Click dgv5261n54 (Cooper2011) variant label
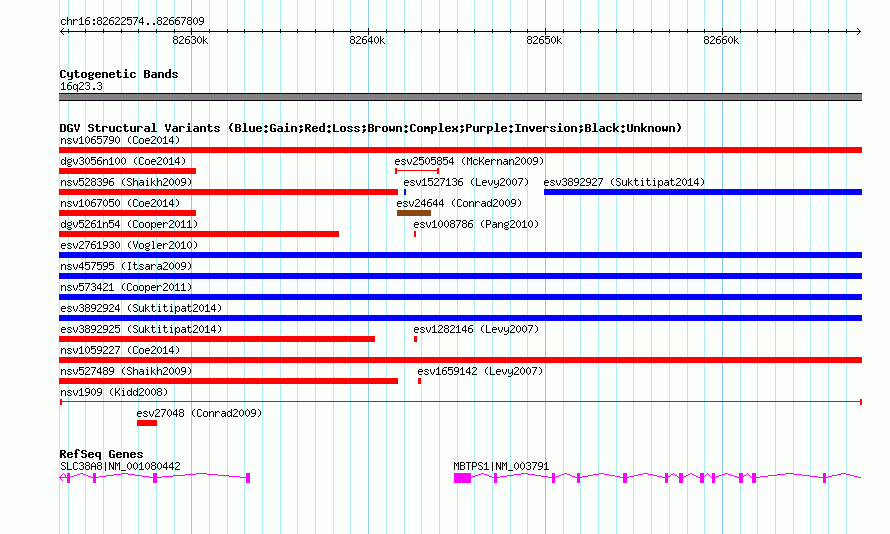This screenshot has height=534, width=890. tap(129, 224)
